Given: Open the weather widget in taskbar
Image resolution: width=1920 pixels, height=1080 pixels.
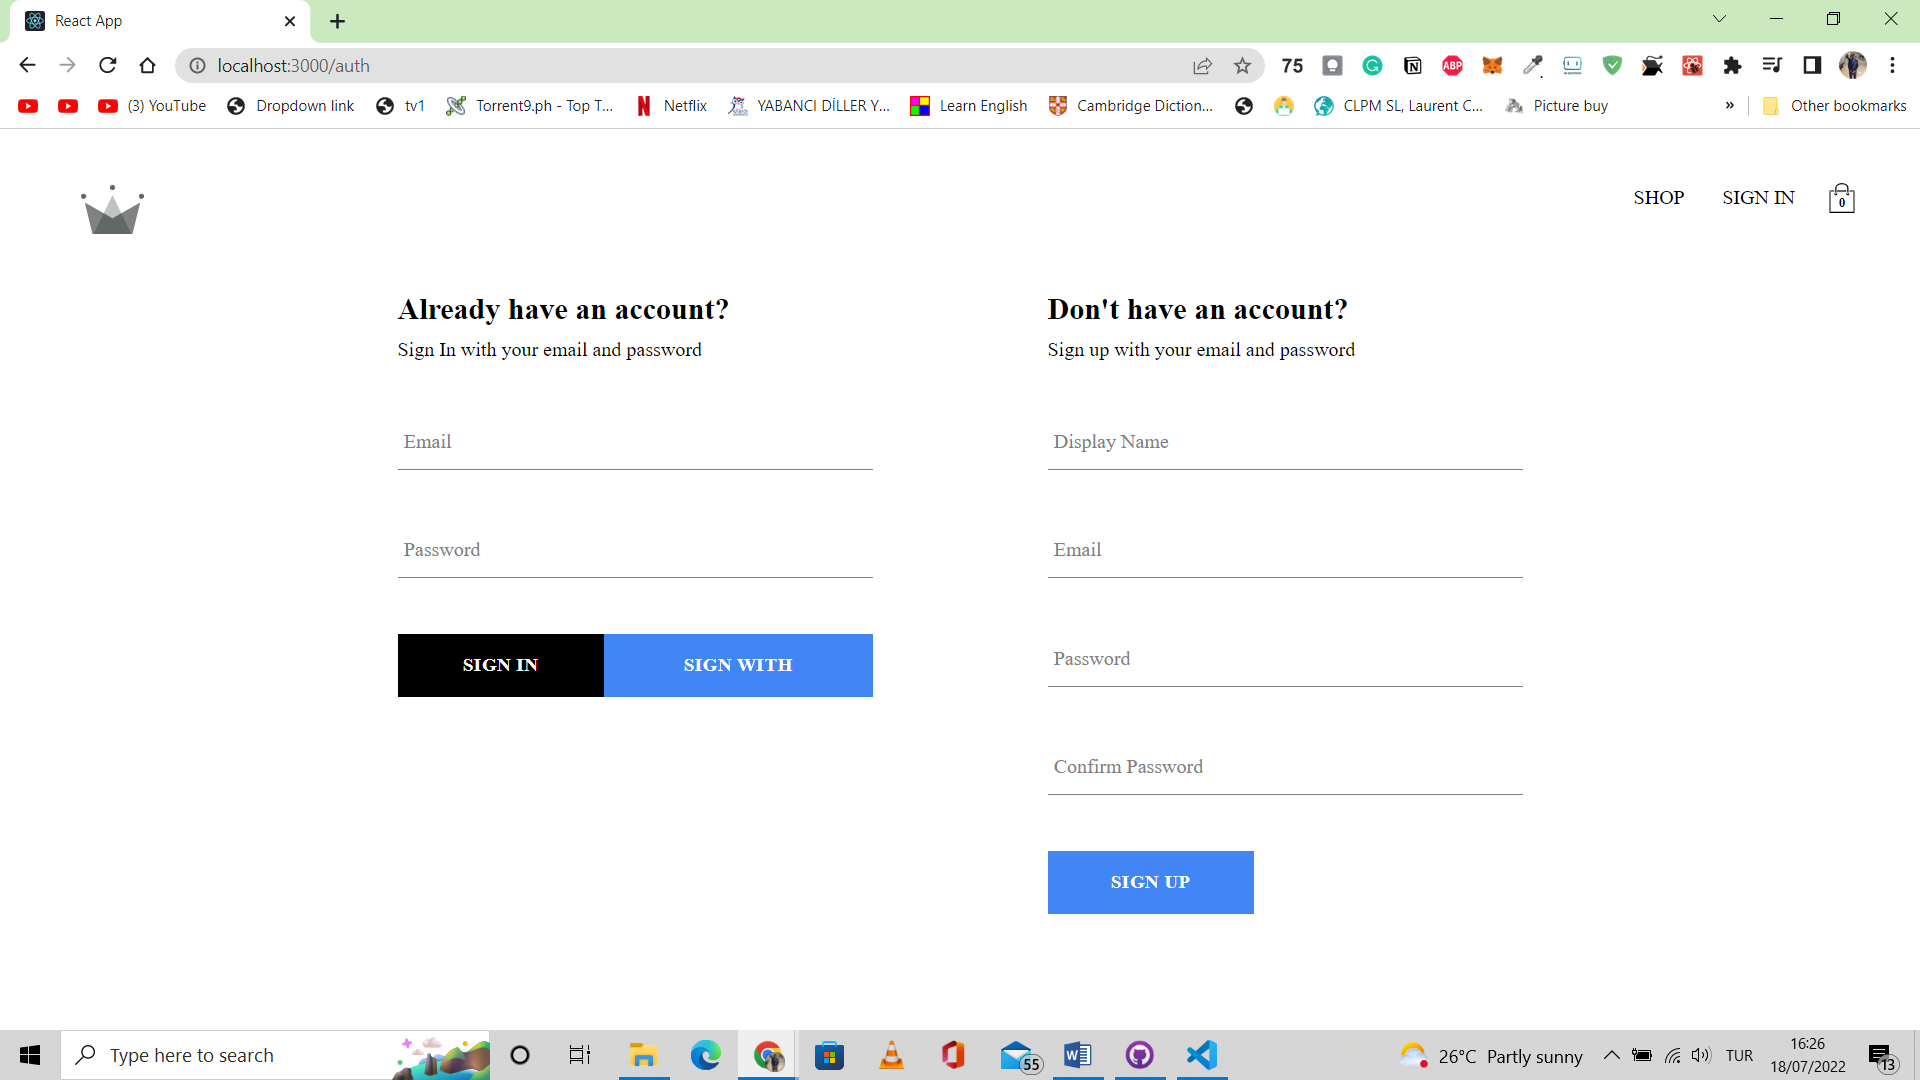Looking at the screenshot, I should pos(1491,1056).
